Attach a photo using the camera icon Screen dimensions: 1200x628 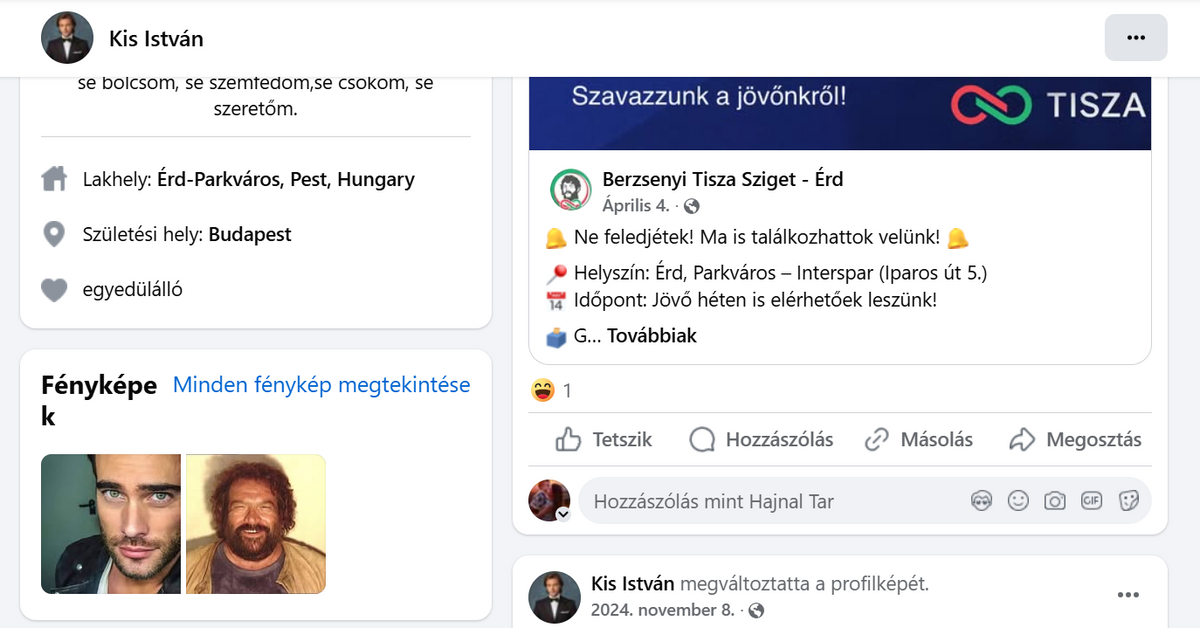[1055, 501]
